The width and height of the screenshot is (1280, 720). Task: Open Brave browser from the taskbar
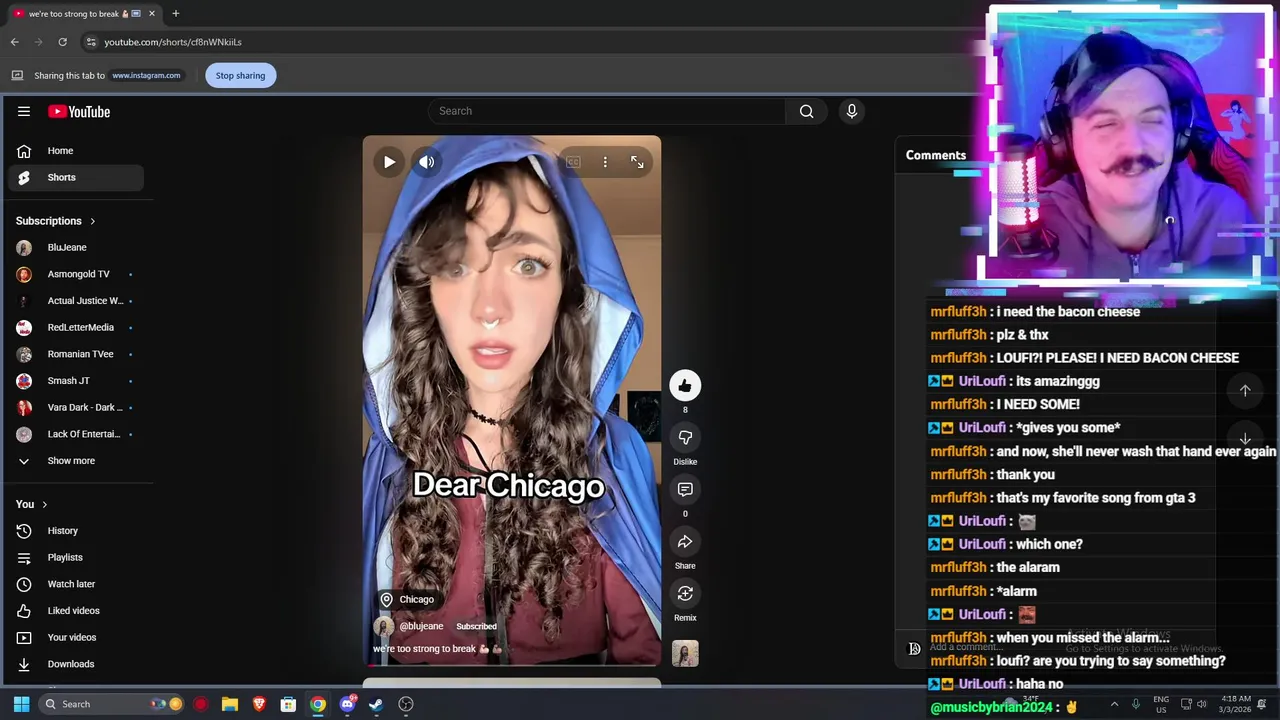(x=259, y=704)
